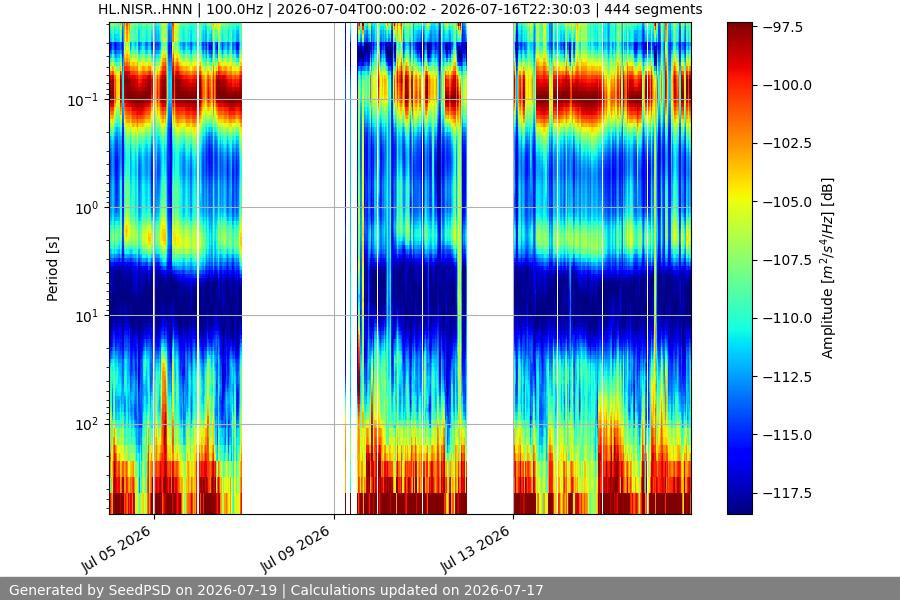900x600 pixels.
Task: Click the 'Period [s]' y-axis label
Action: click(52, 269)
